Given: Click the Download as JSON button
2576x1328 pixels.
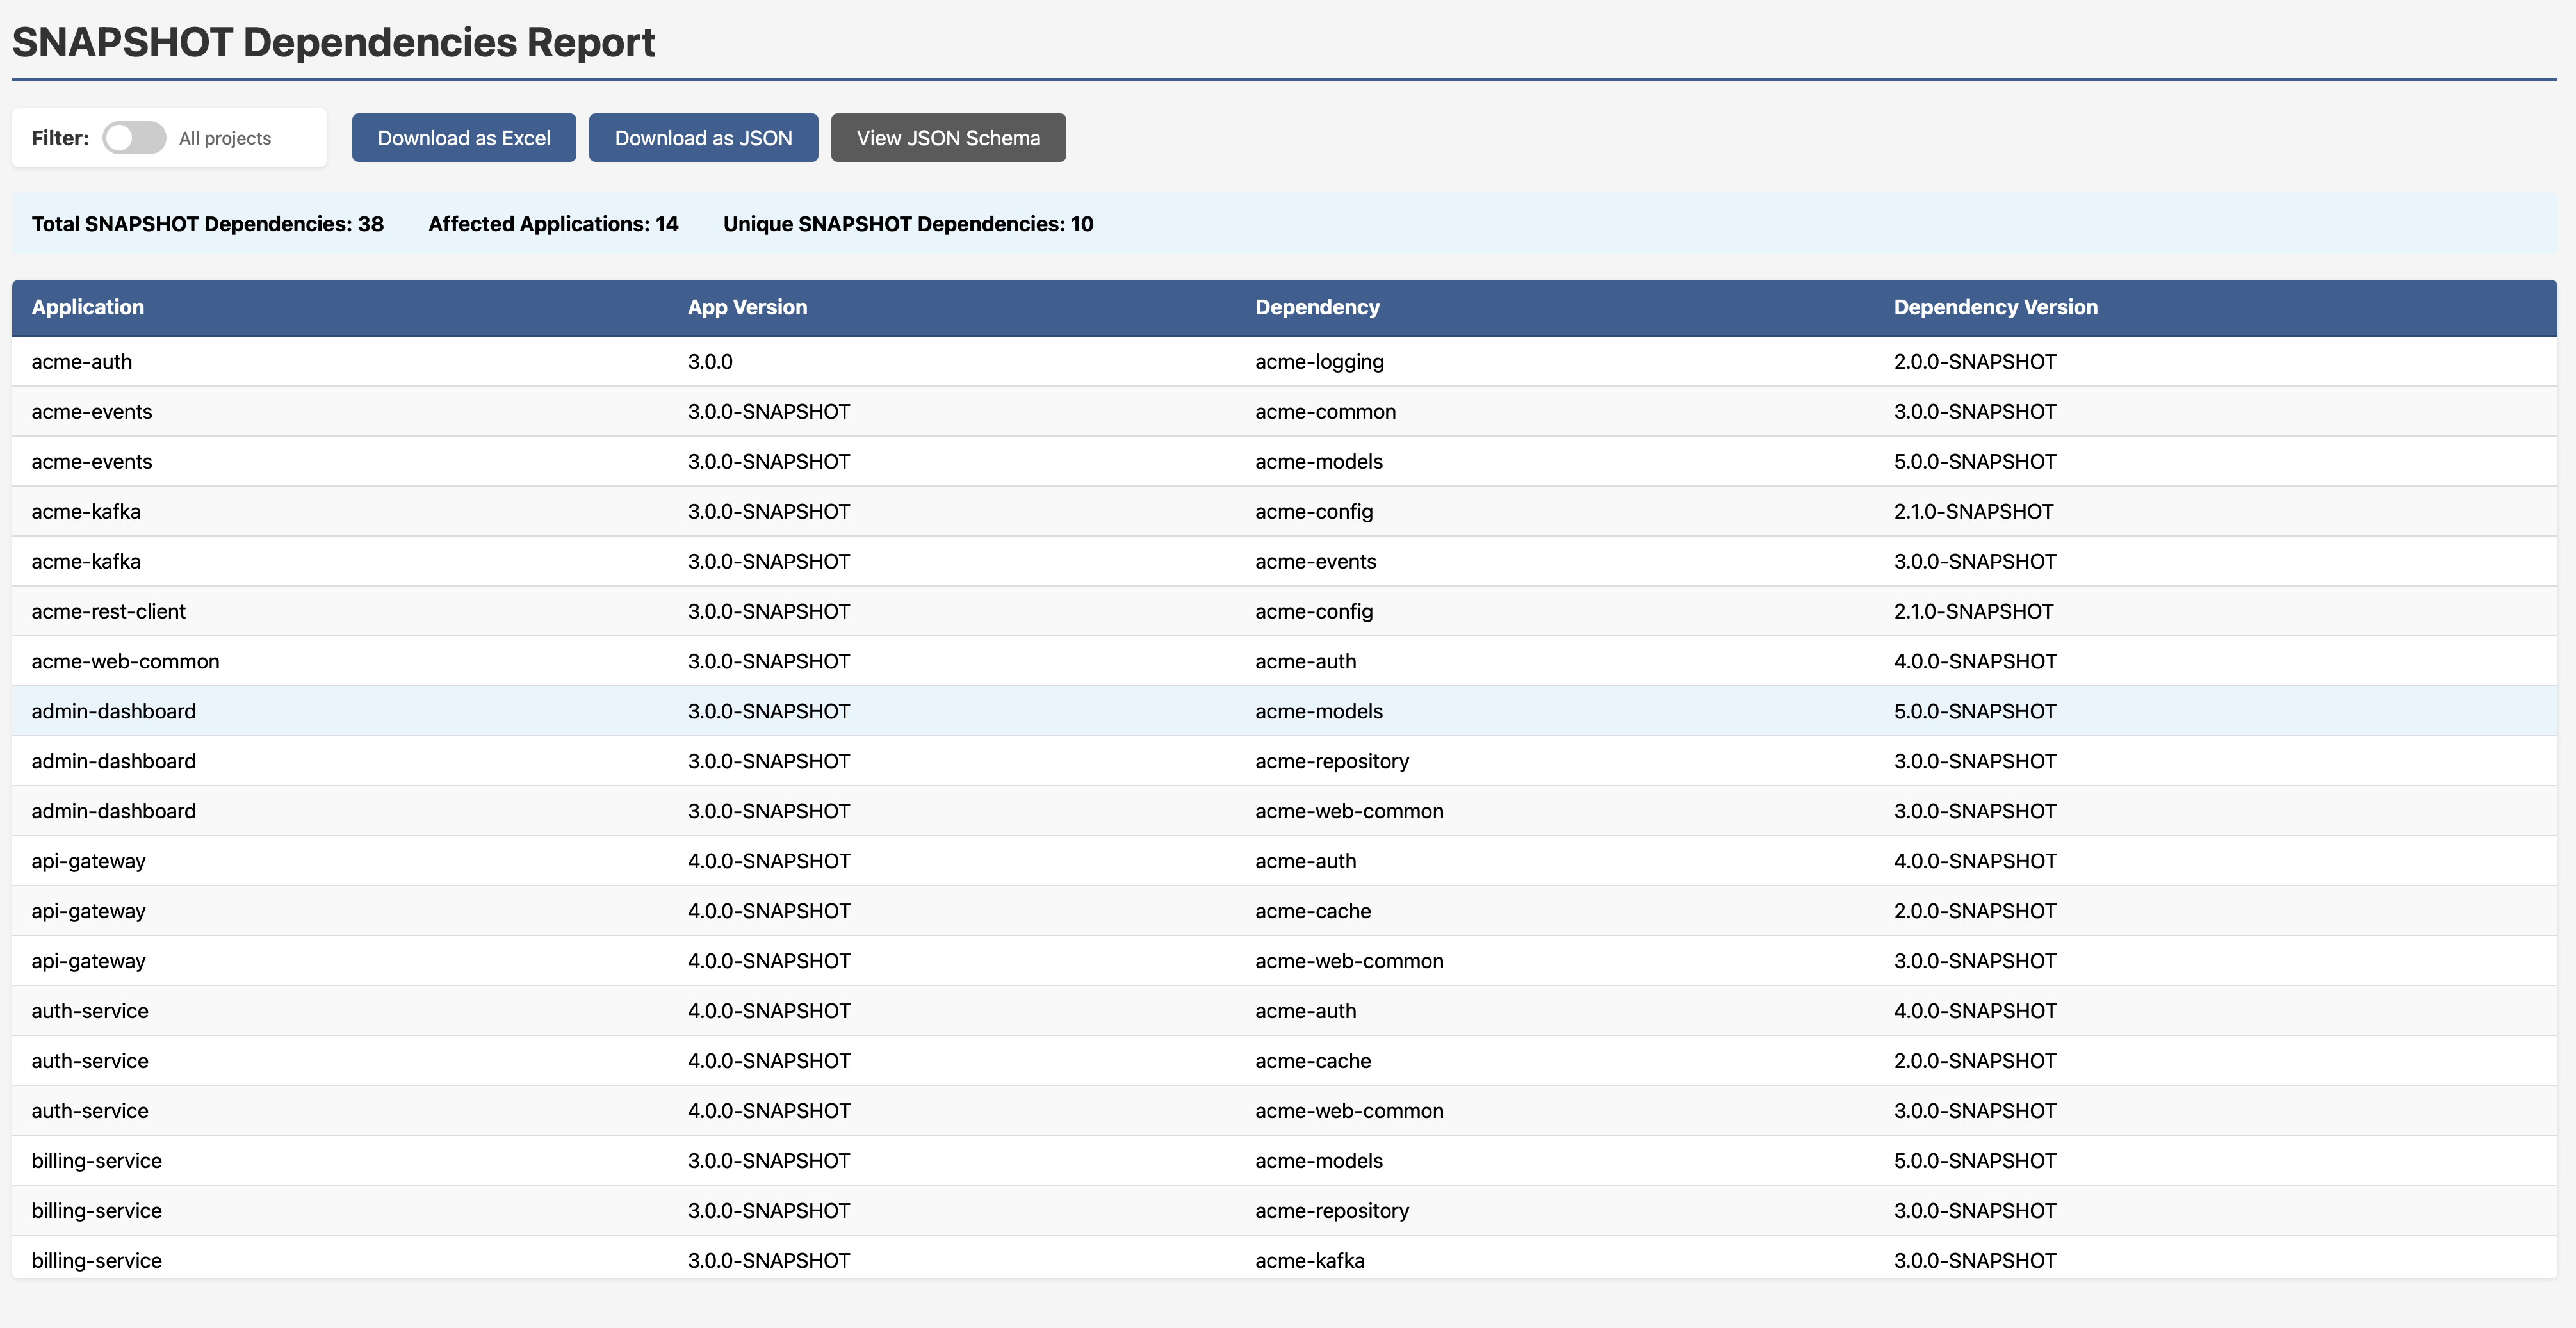Looking at the screenshot, I should [x=703, y=138].
